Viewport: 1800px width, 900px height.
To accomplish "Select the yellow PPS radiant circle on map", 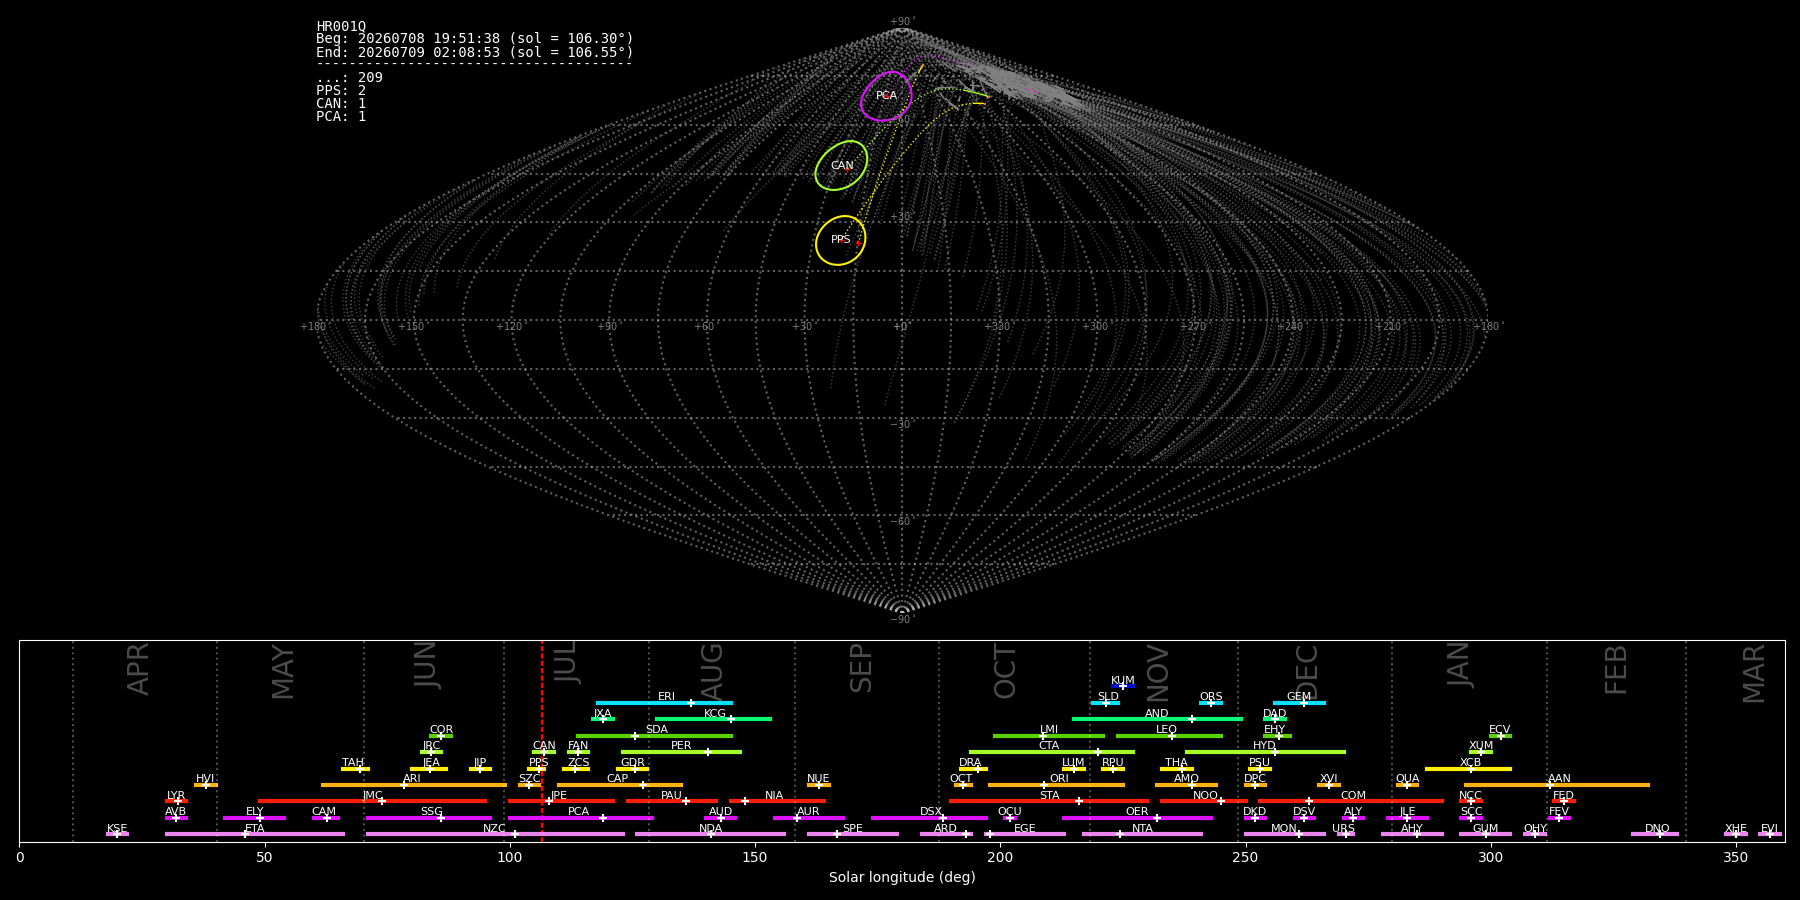I will click(840, 240).
